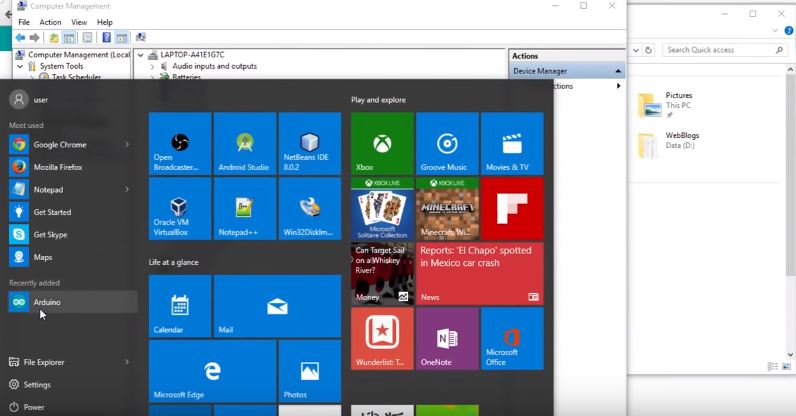Collapse the System Tools tree node
Image resolution: width=796 pixels, height=416 pixels.
(x=20, y=66)
